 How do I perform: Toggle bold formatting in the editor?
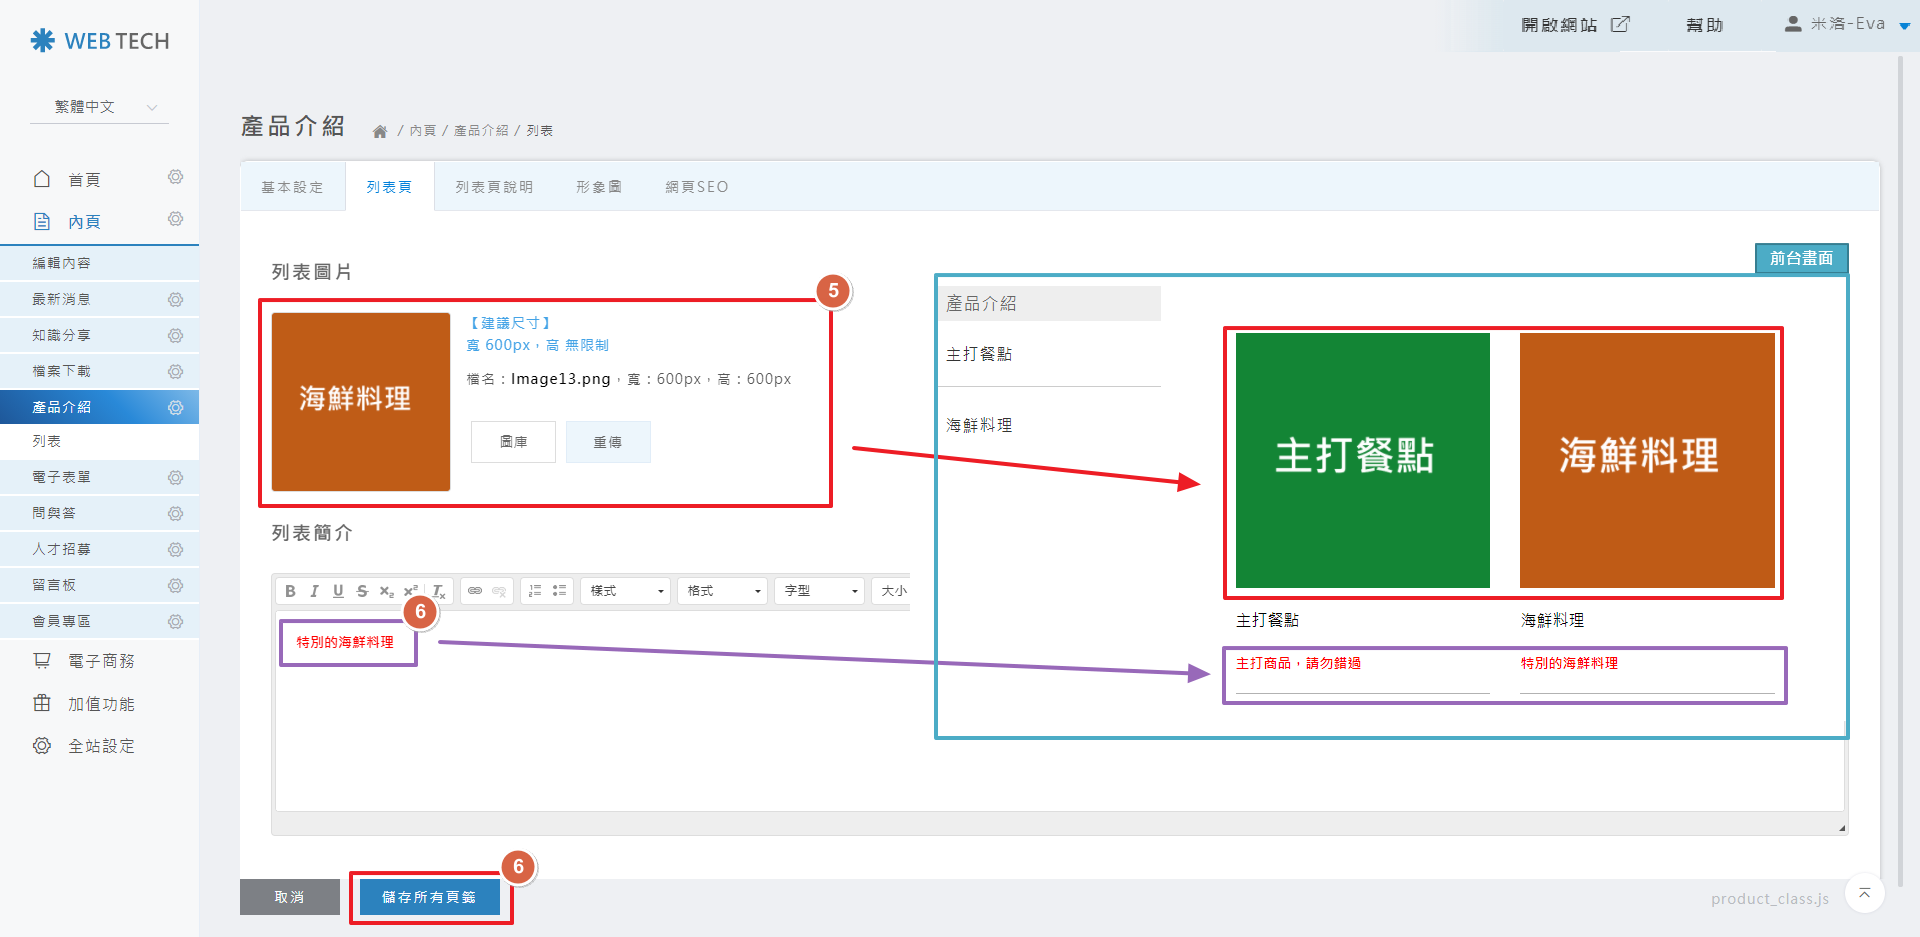pyautogui.click(x=290, y=591)
